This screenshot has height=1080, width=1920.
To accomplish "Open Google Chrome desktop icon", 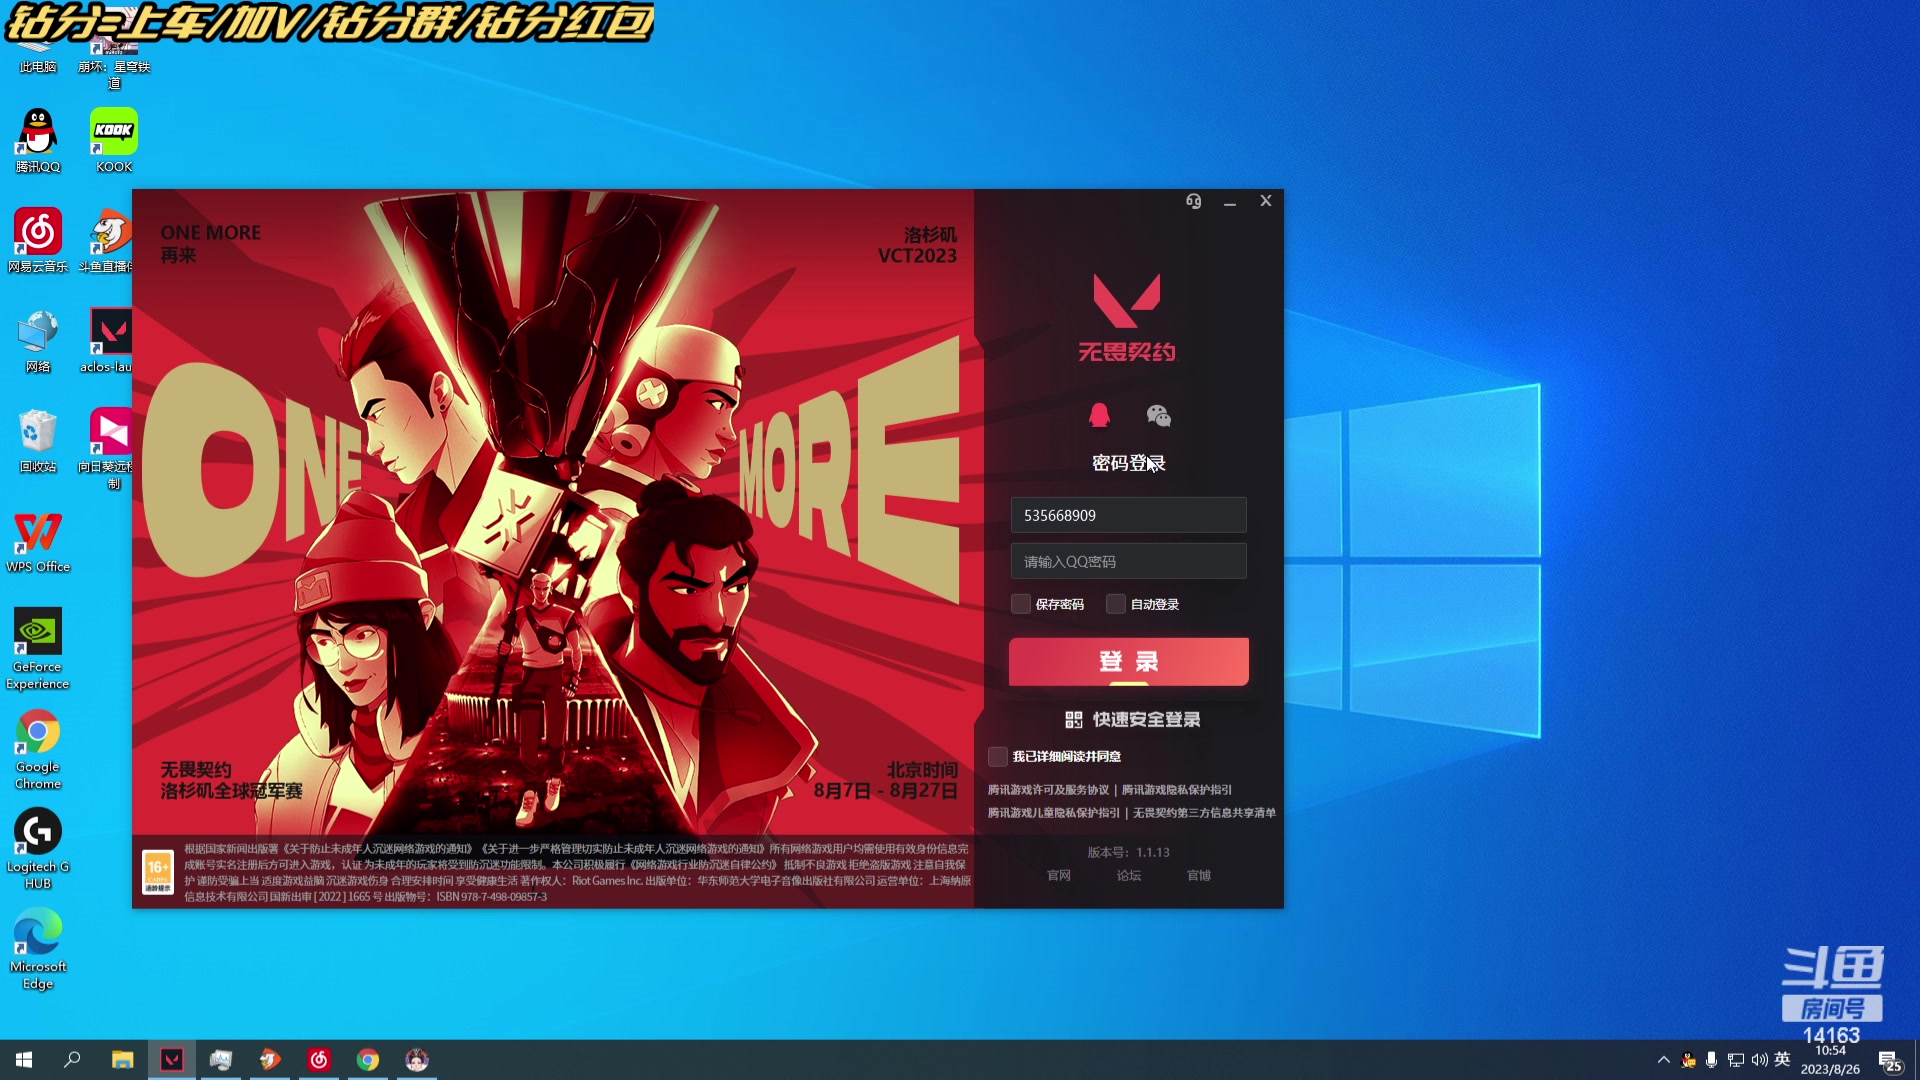I will click(x=38, y=749).
